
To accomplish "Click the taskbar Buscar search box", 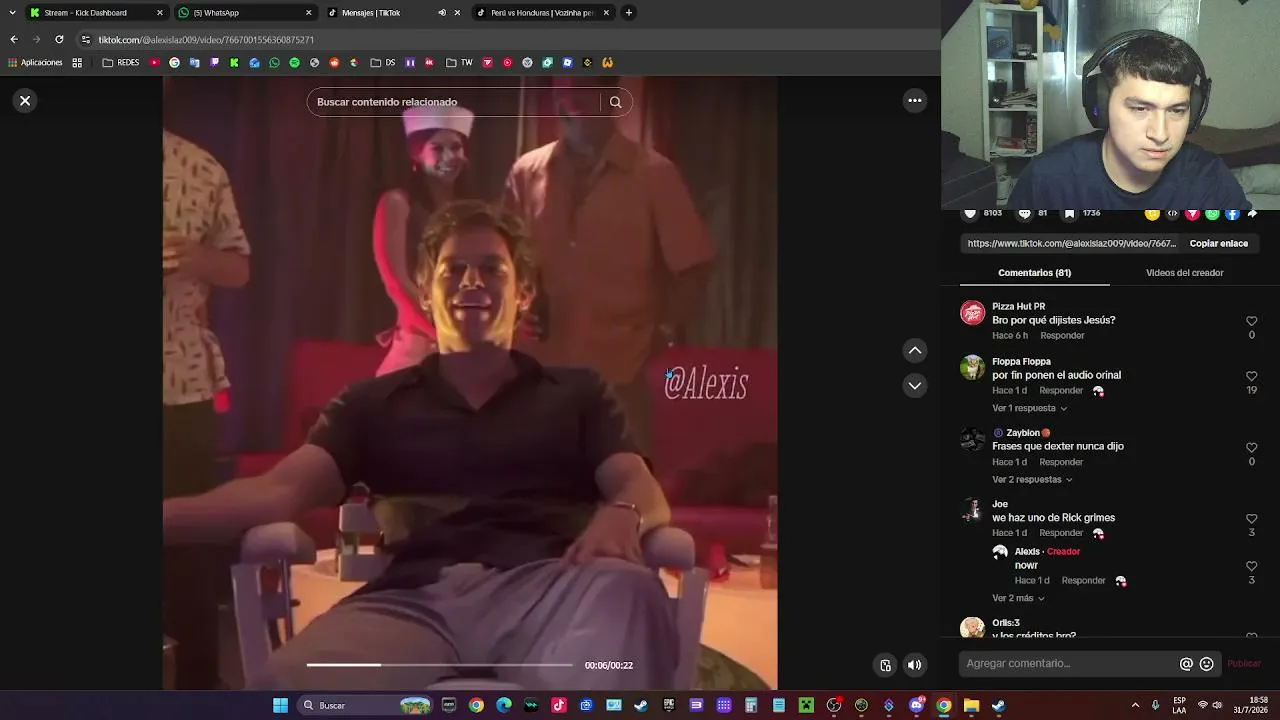I will 364,706.
